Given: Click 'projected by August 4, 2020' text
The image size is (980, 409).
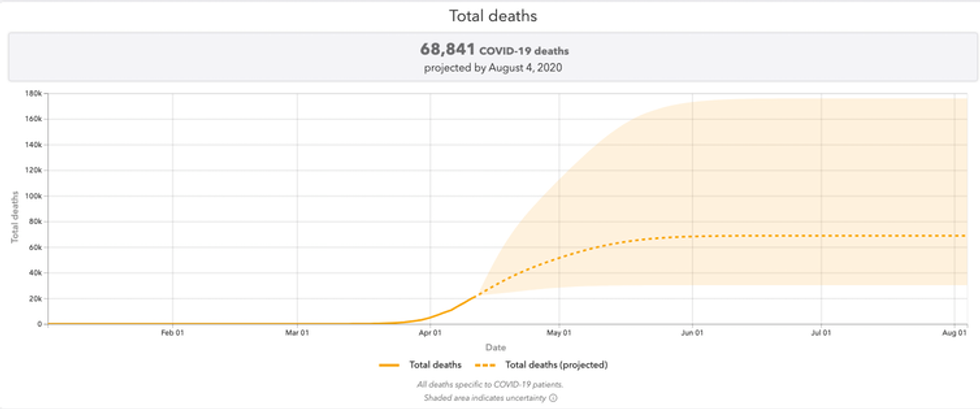Looking at the screenshot, I should point(490,66).
